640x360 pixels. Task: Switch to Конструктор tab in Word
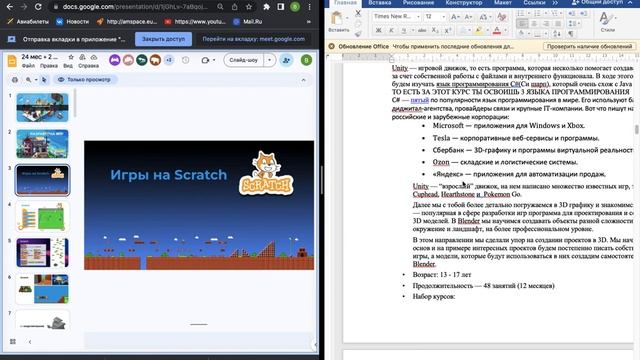pyautogui.click(x=464, y=3)
